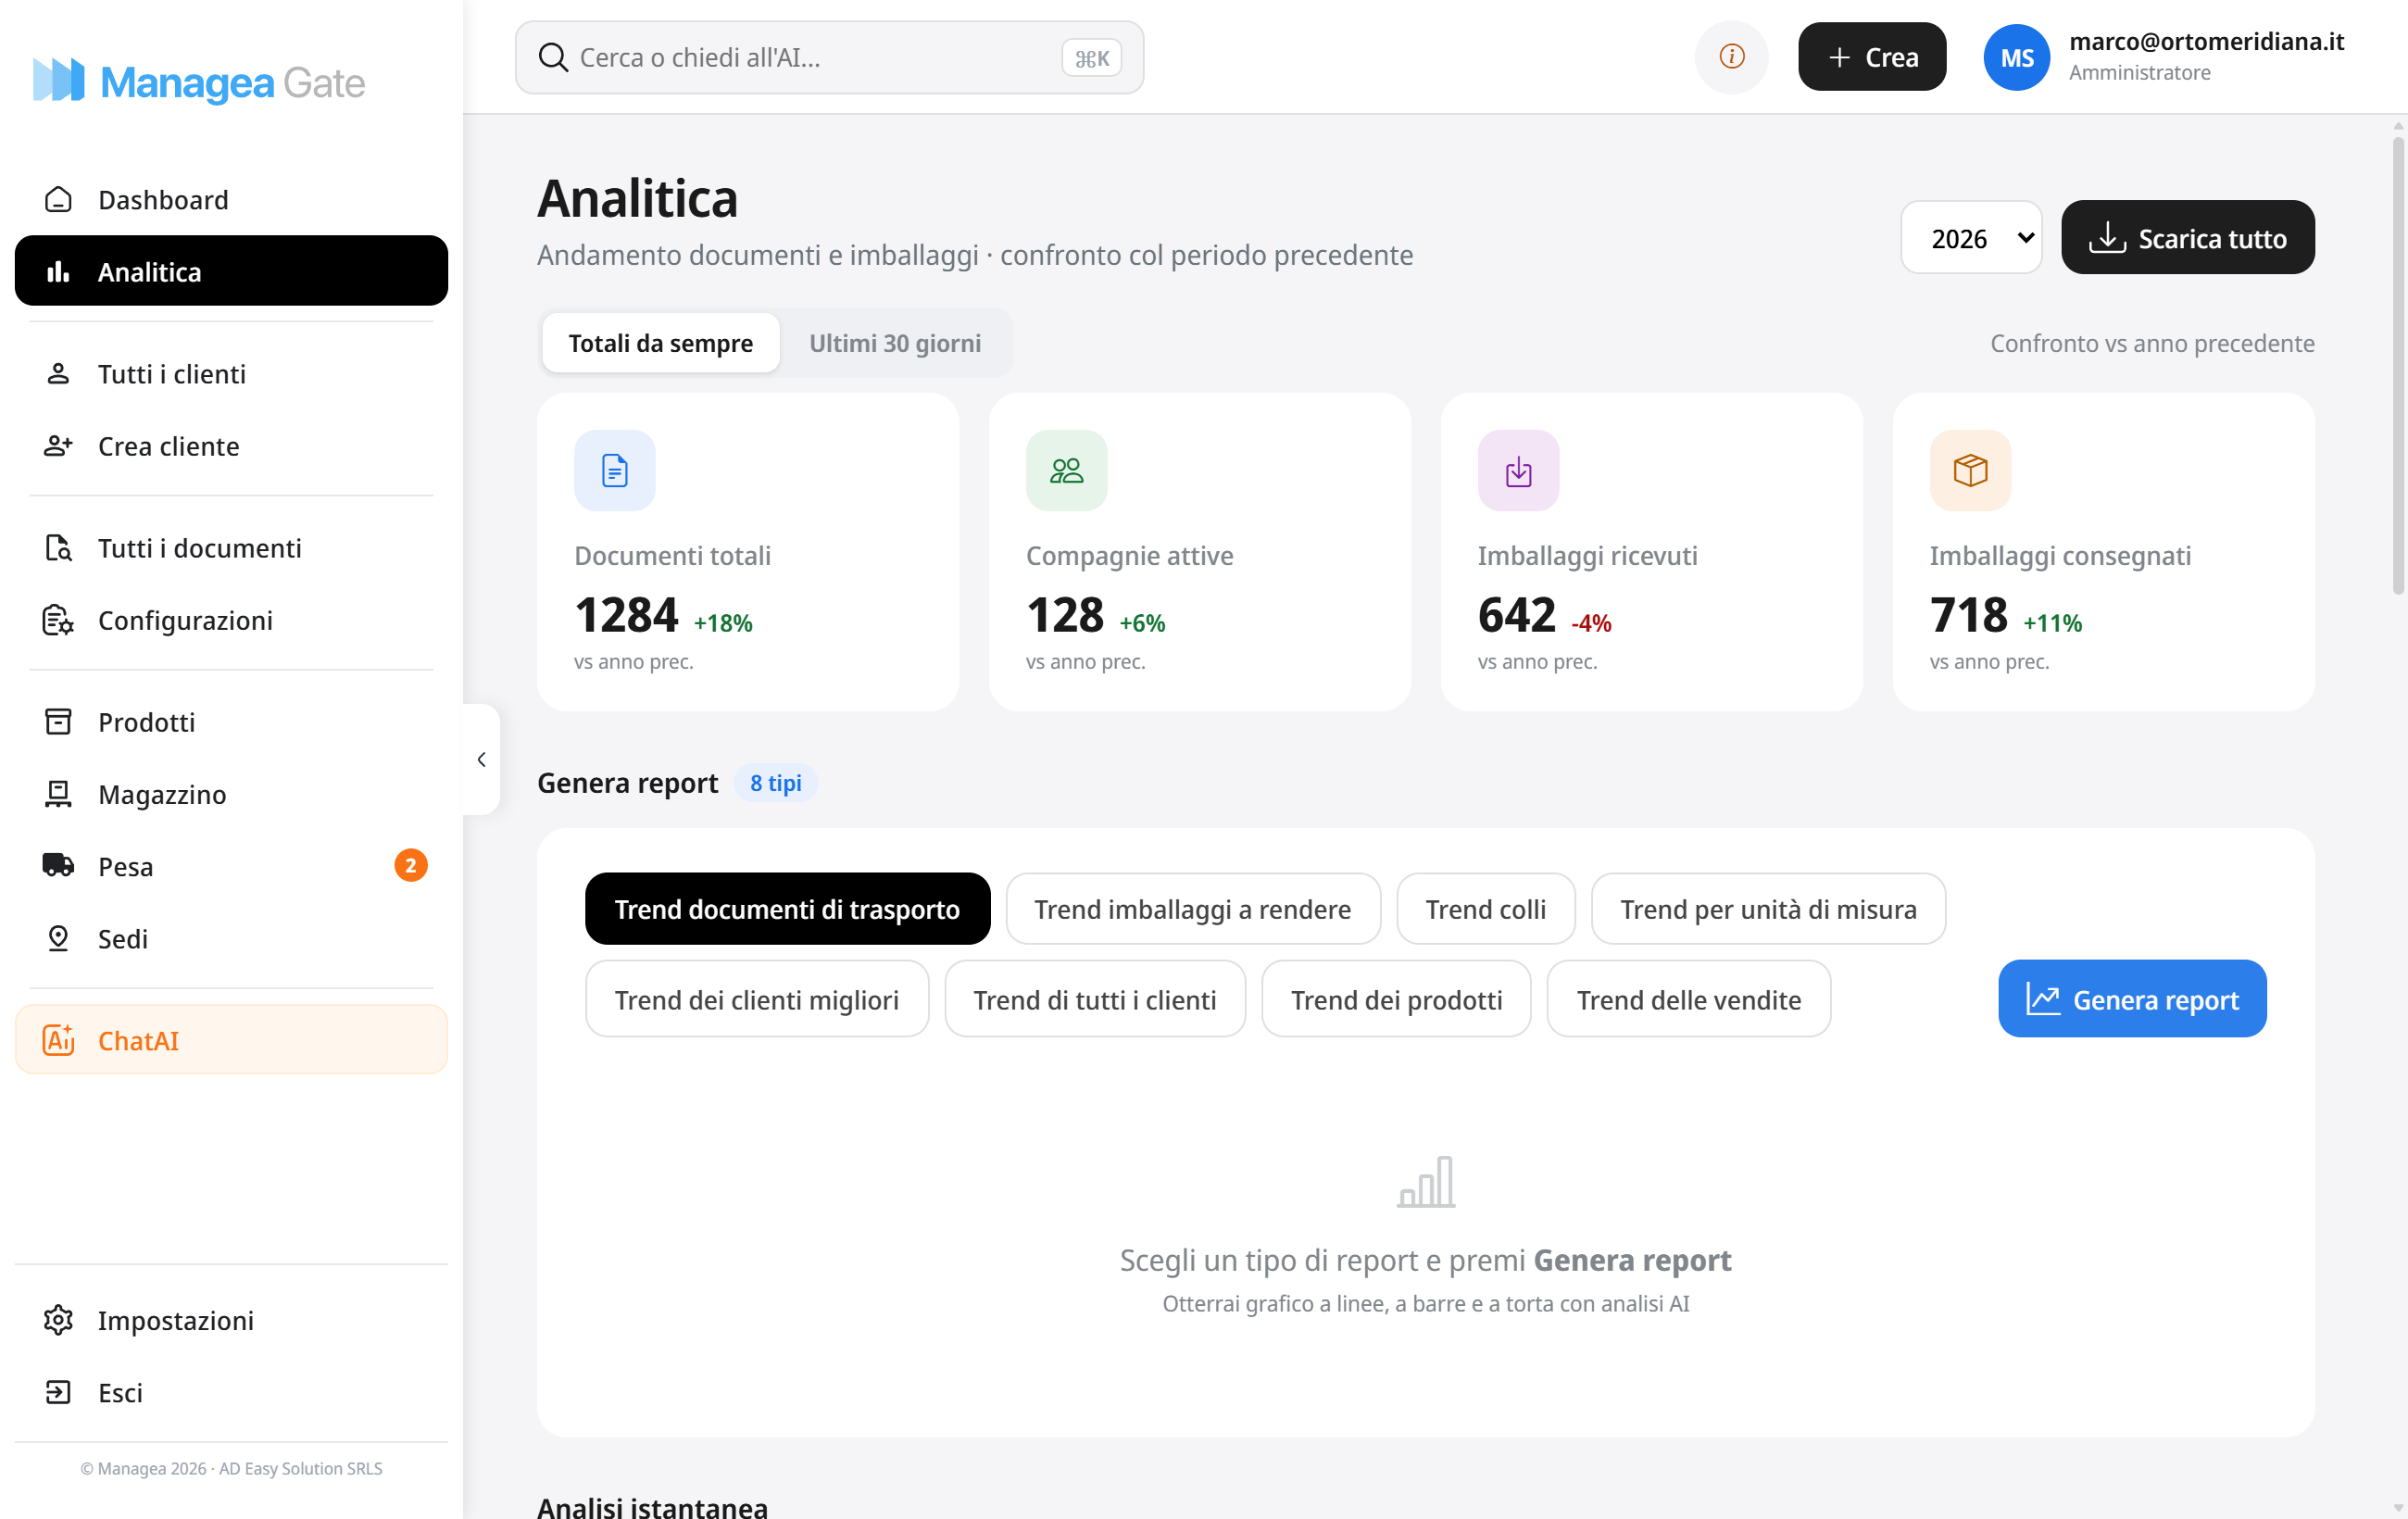
Task: Click the Impostazioni gear icon
Action: point(58,1320)
